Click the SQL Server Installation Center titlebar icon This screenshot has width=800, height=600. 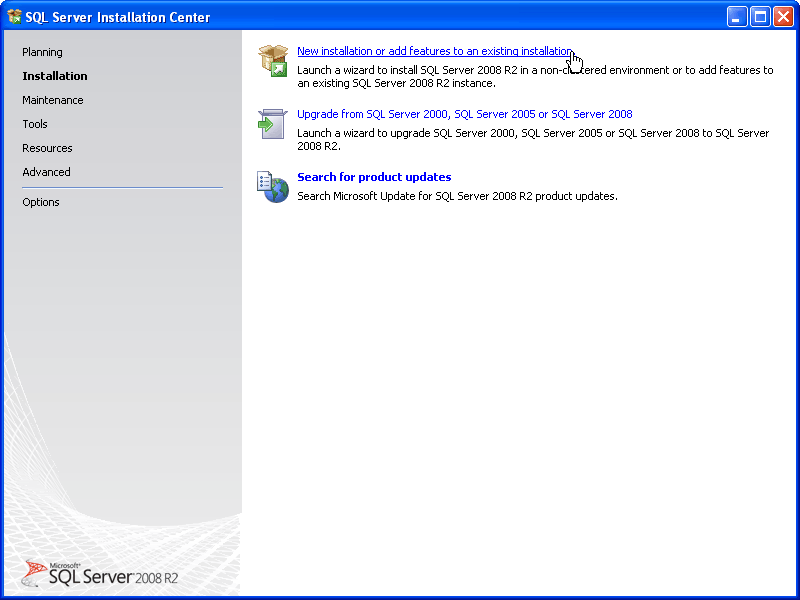click(x=14, y=16)
